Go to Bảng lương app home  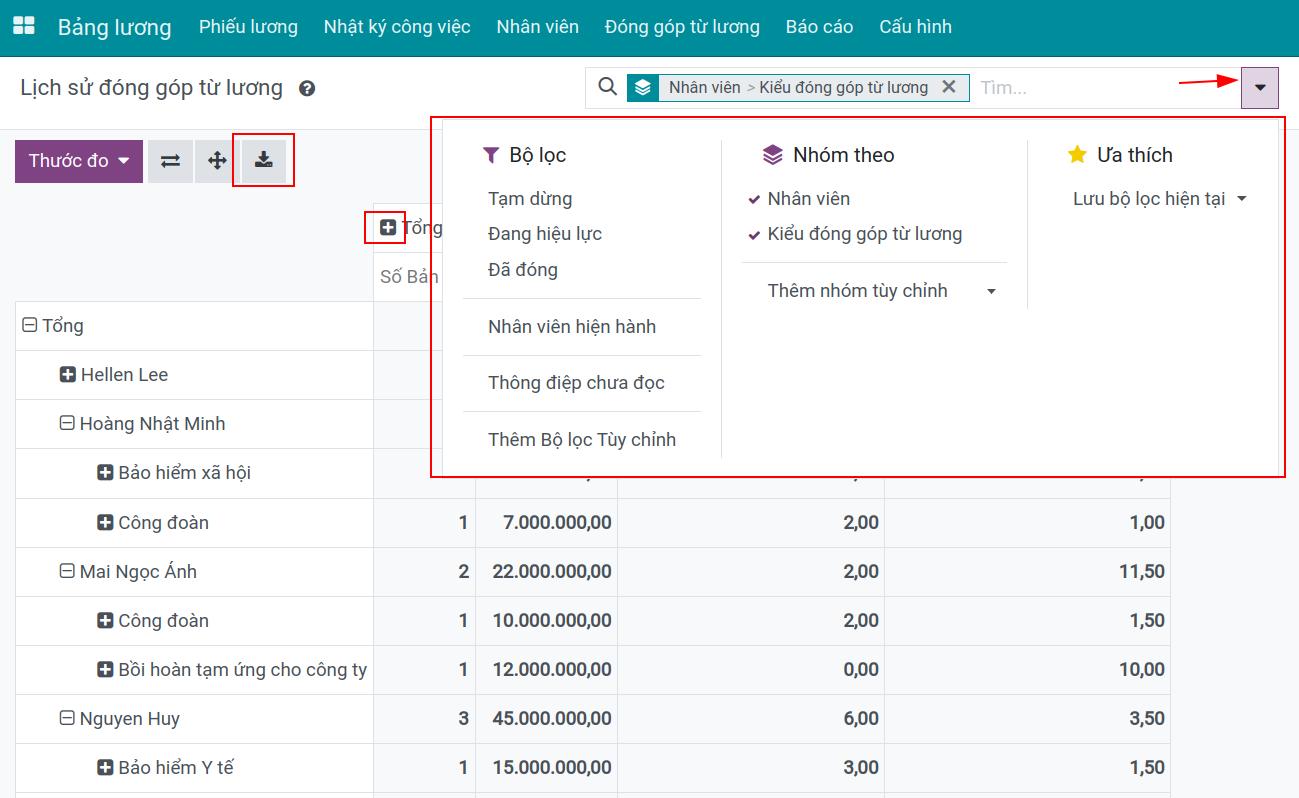pos(115,27)
